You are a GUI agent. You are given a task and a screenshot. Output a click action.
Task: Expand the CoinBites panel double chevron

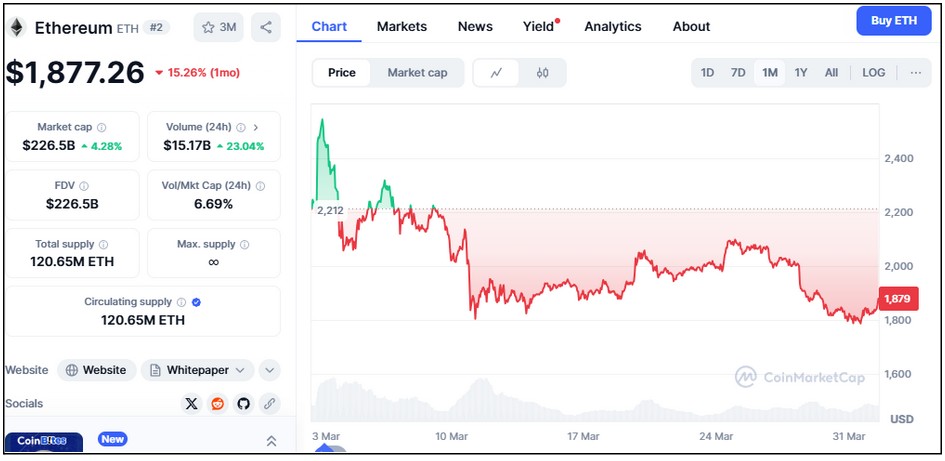point(271,441)
